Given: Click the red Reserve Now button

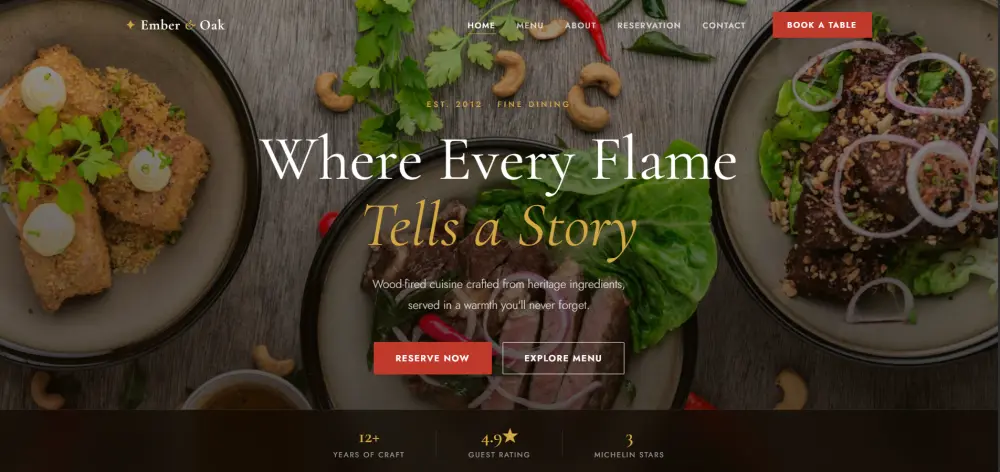Looking at the screenshot, I should click(432, 358).
